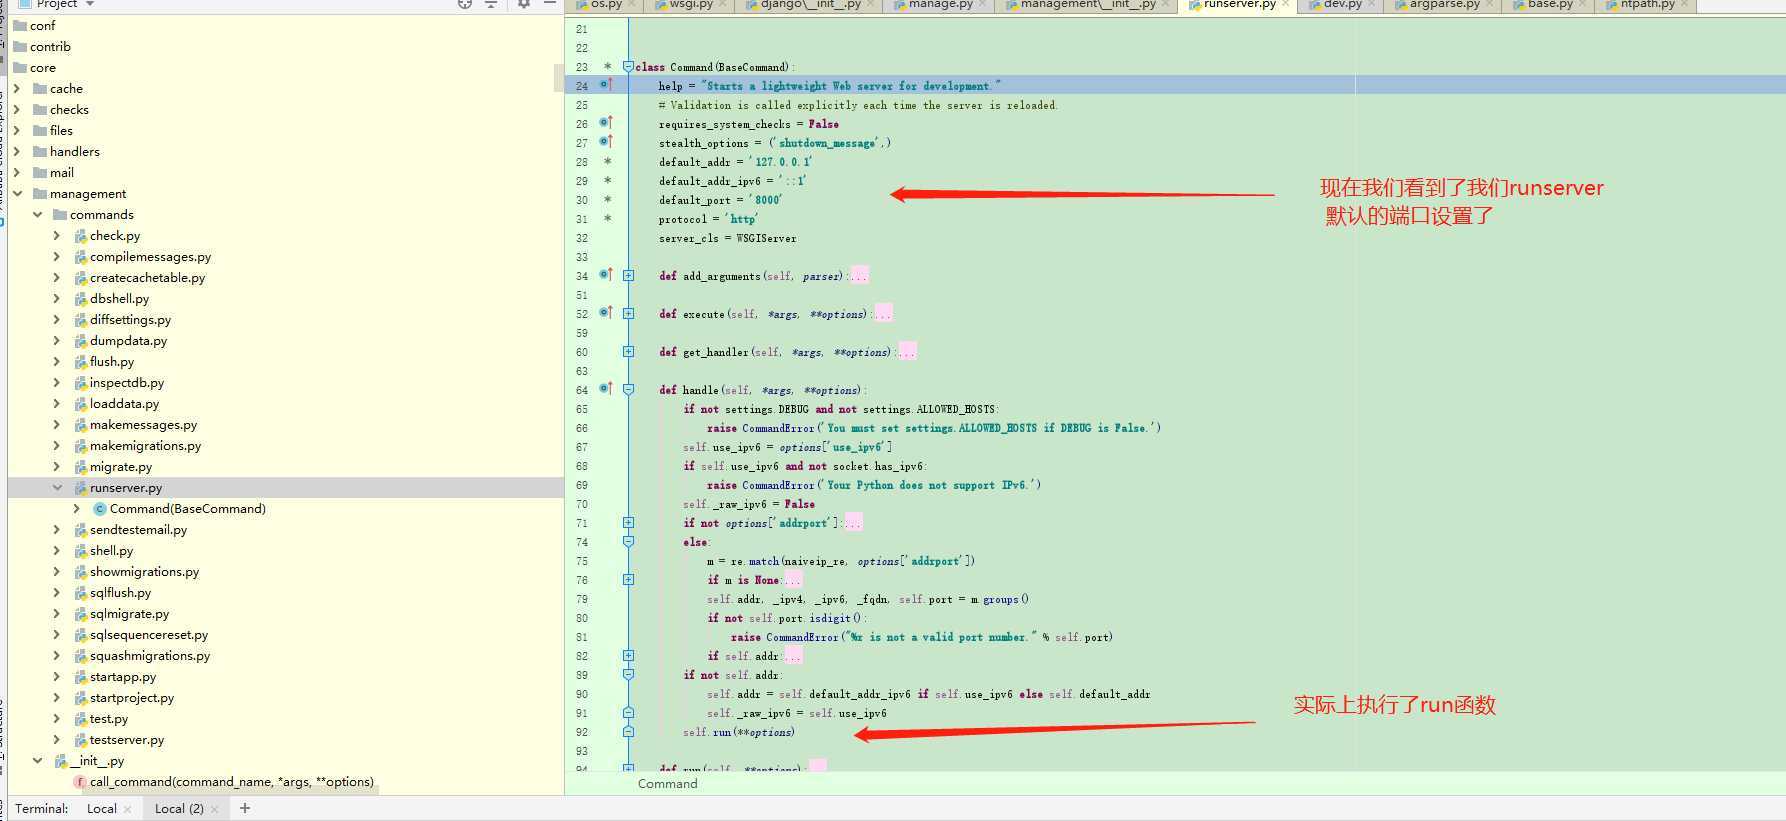The image size is (1786, 821).
Task: Expand Command(BaseCommand) class node
Action: pos(77,509)
